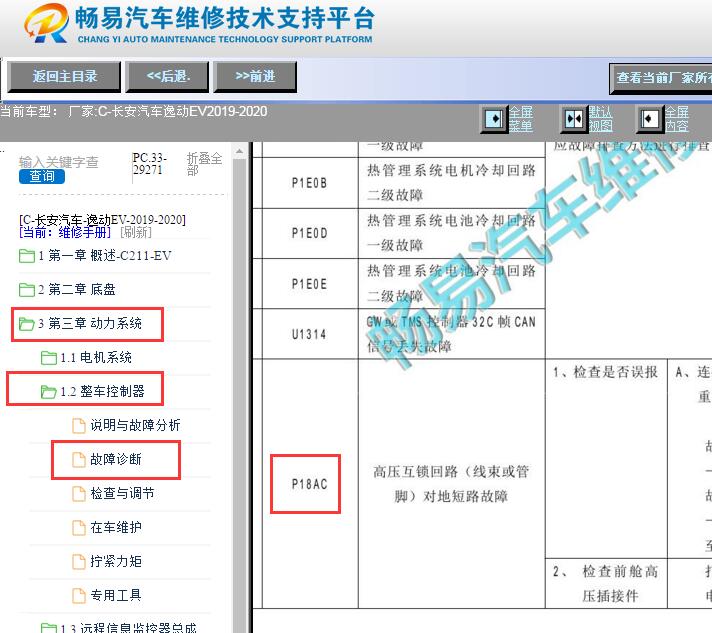712x633 pixels.
Task: Click sidebar scrollbar up arrow
Action: (239, 151)
